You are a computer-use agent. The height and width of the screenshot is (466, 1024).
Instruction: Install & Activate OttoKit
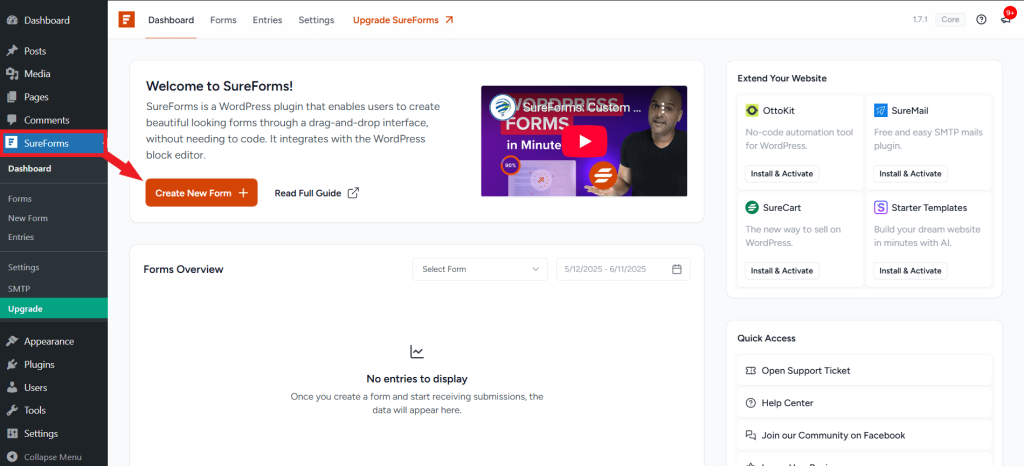[x=781, y=174]
